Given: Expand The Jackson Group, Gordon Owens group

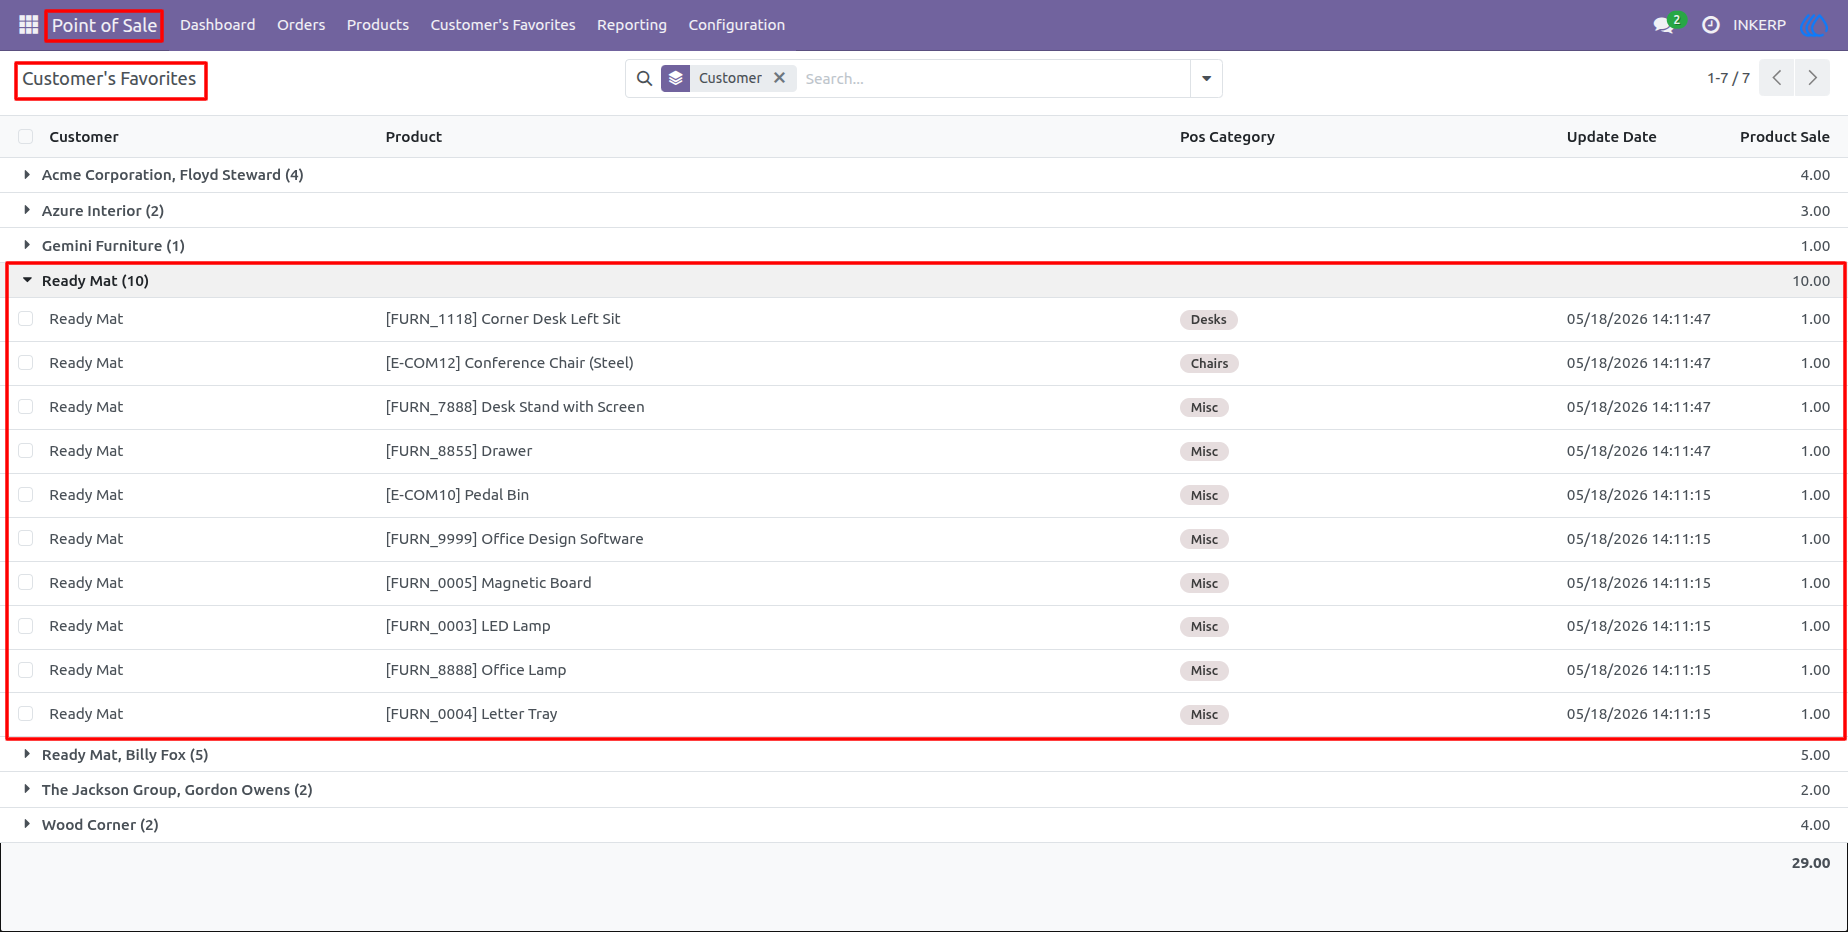Looking at the screenshot, I should pos(27,789).
